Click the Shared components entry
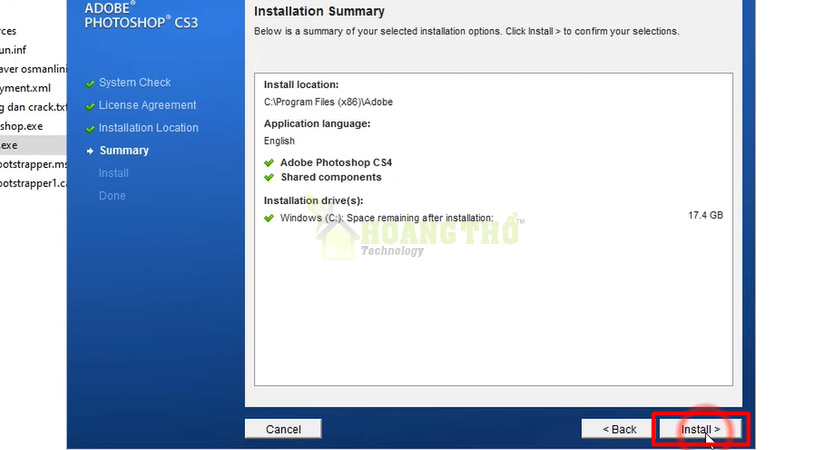 [331, 177]
